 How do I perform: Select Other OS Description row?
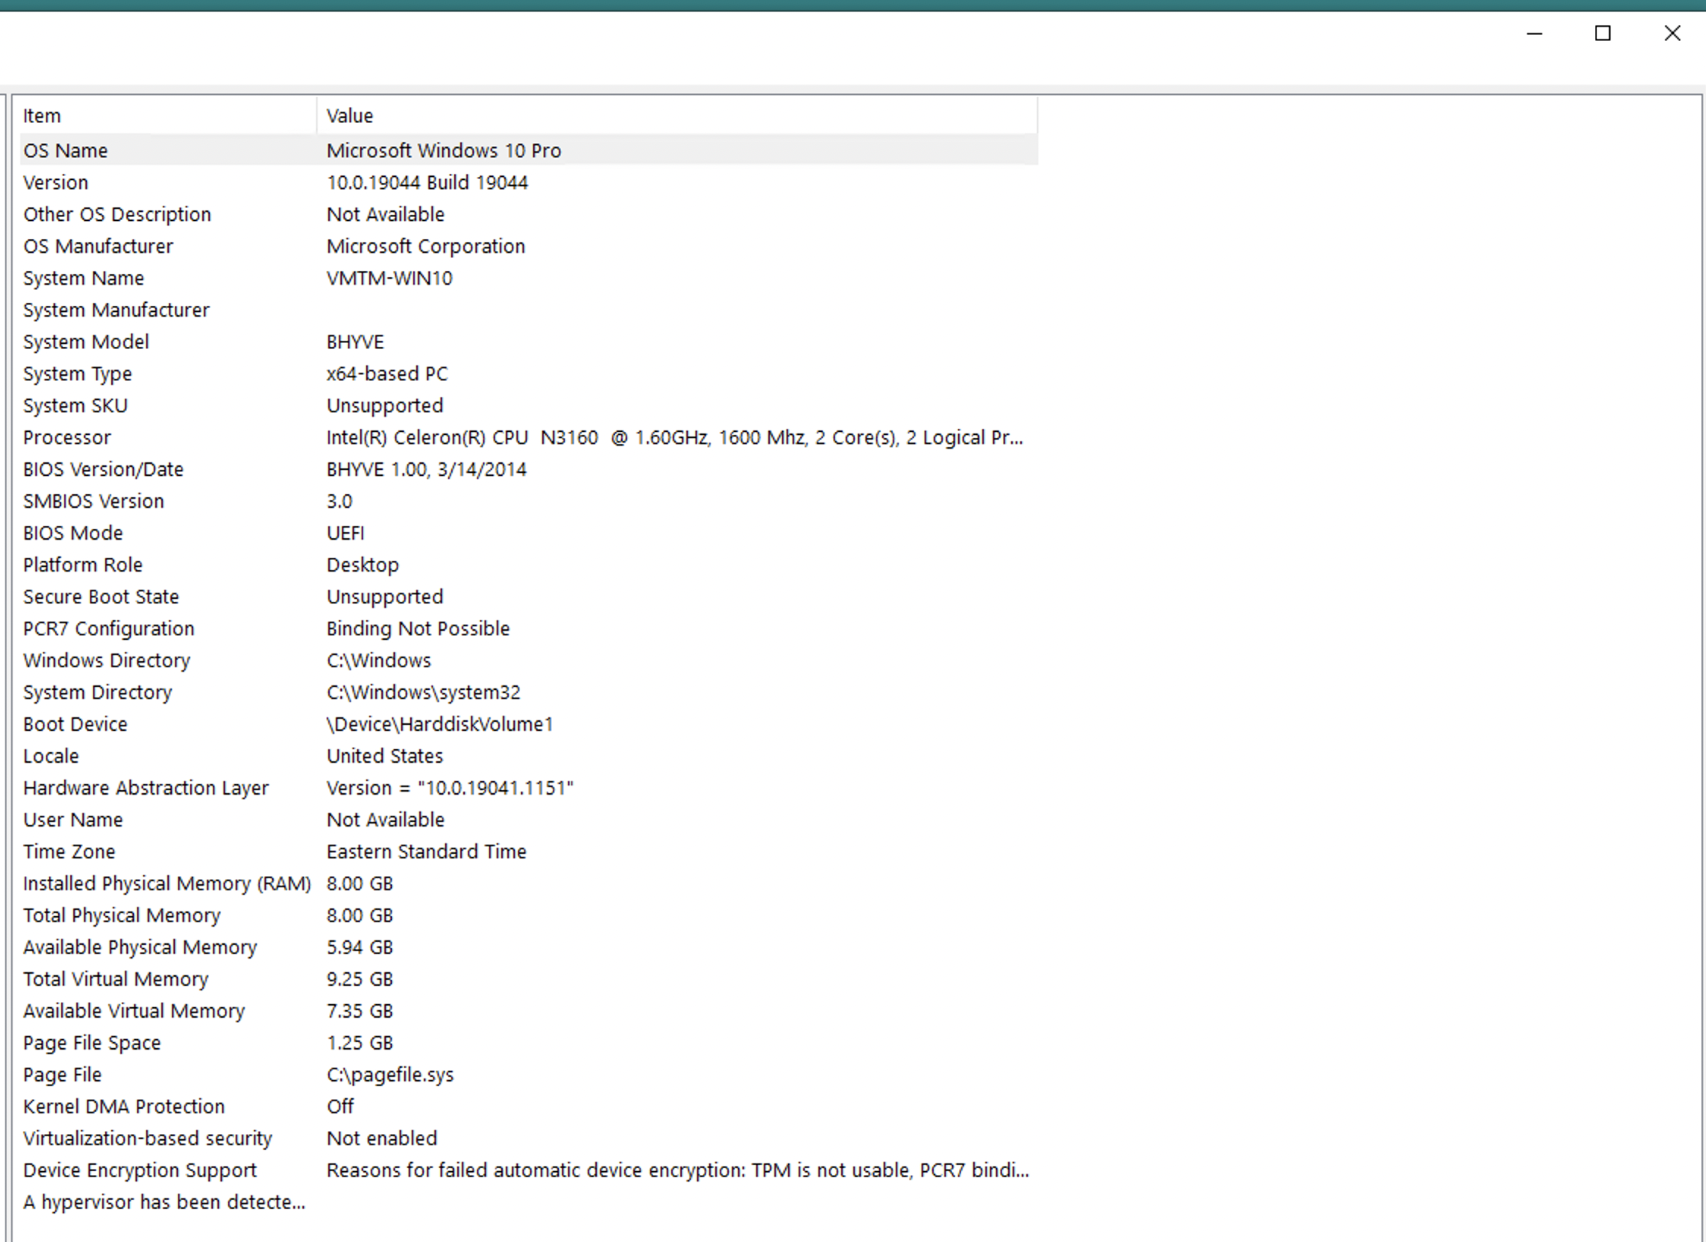(528, 214)
